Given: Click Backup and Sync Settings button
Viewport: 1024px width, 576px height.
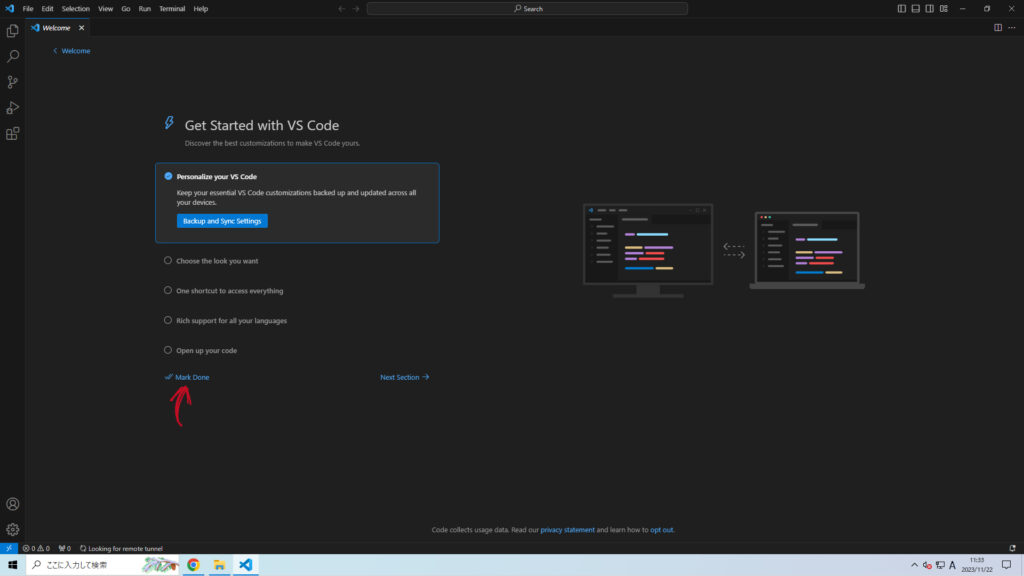Looking at the screenshot, I should [x=222, y=221].
